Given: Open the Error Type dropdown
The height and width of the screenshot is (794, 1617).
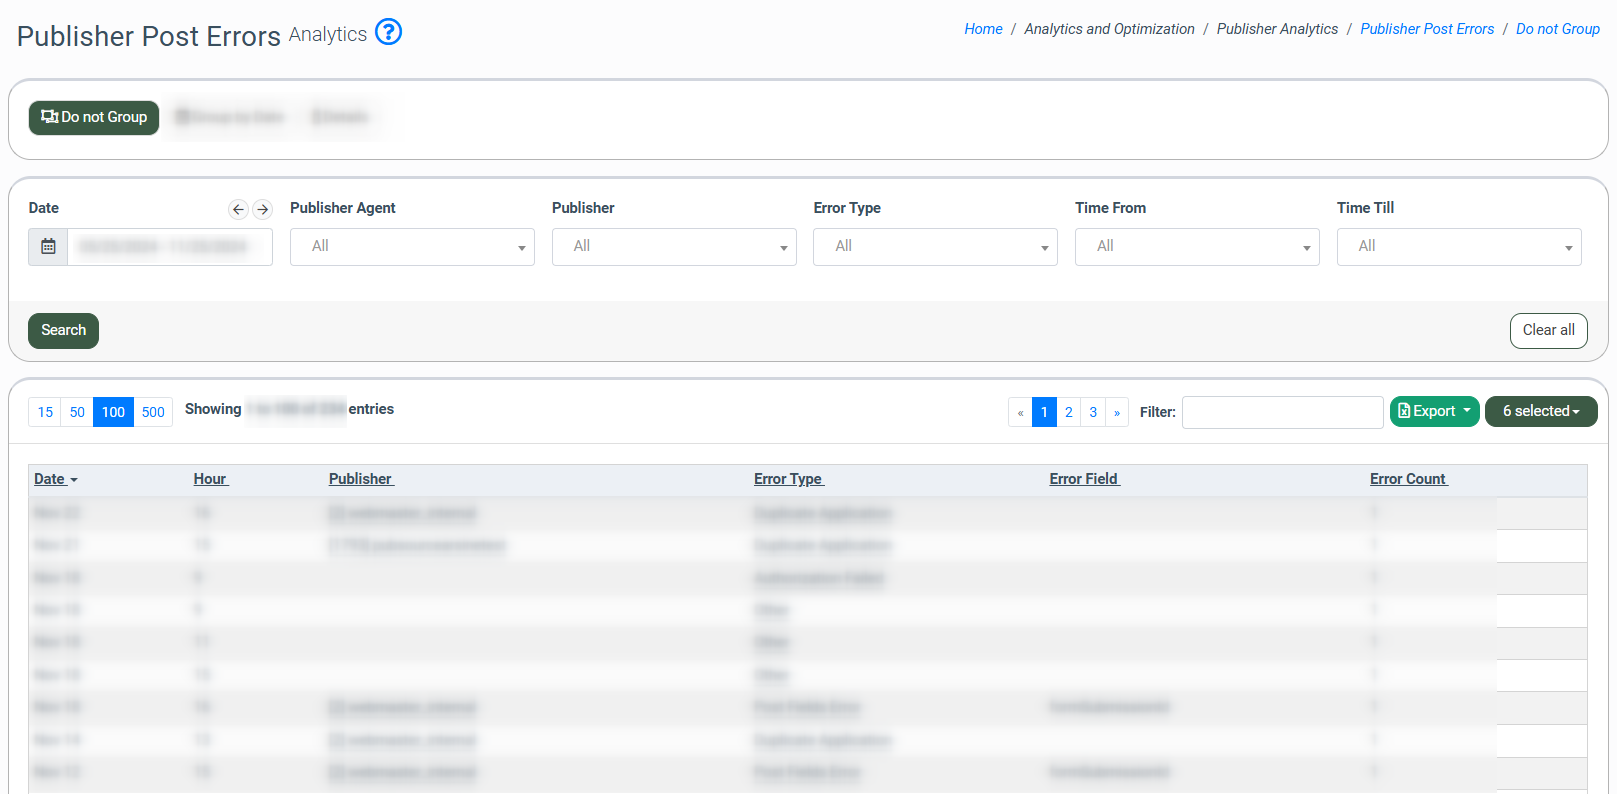Looking at the screenshot, I should [935, 247].
